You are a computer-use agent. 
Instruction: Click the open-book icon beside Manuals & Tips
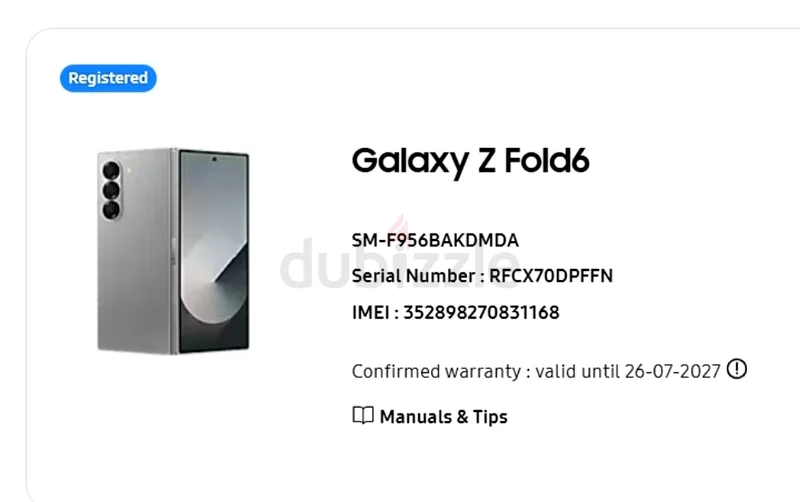[363, 416]
